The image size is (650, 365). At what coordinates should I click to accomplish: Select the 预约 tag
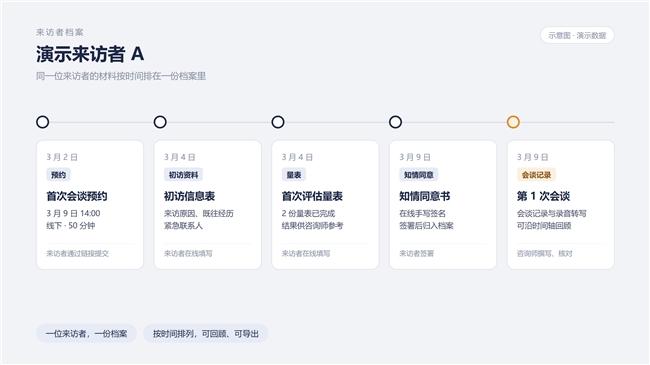point(58,175)
